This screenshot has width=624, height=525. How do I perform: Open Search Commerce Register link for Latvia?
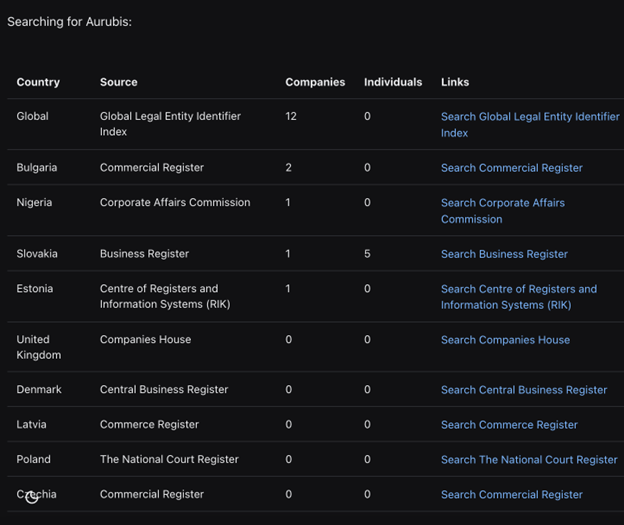pos(509,425)
